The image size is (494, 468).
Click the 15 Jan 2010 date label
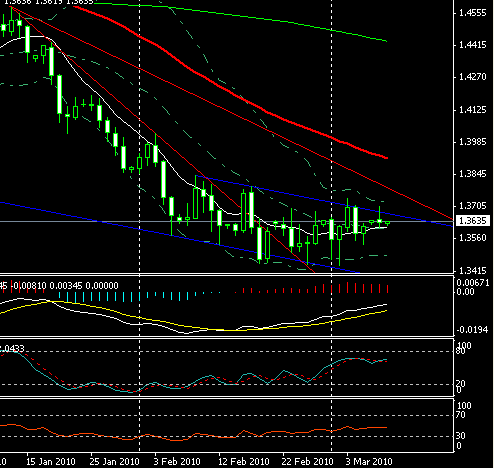point(51,462)
